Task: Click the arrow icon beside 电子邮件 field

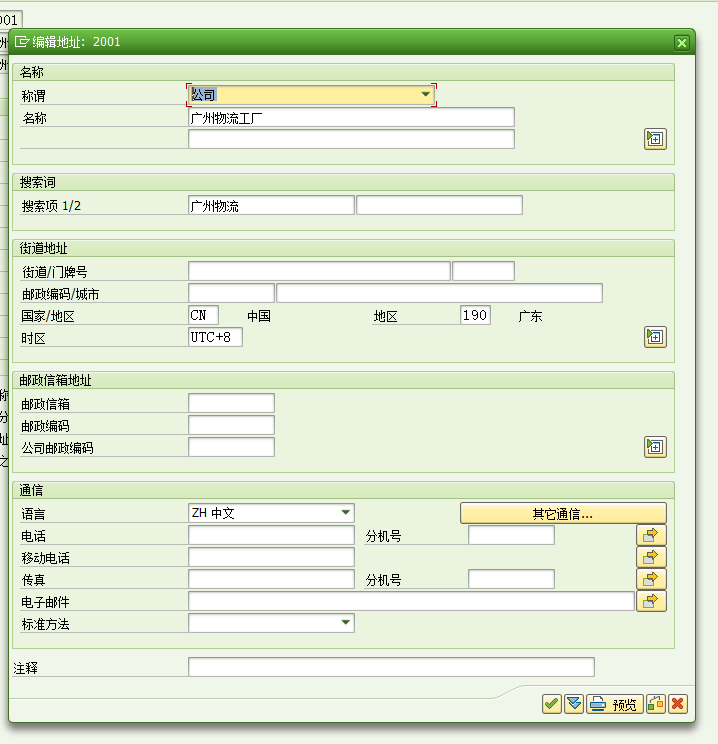Action: pos(651,601)
